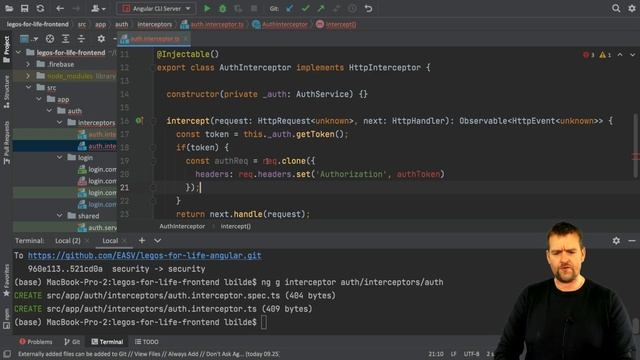Open the Project view selector dropdown
The image size is (640, 360).
coord(29,39)
